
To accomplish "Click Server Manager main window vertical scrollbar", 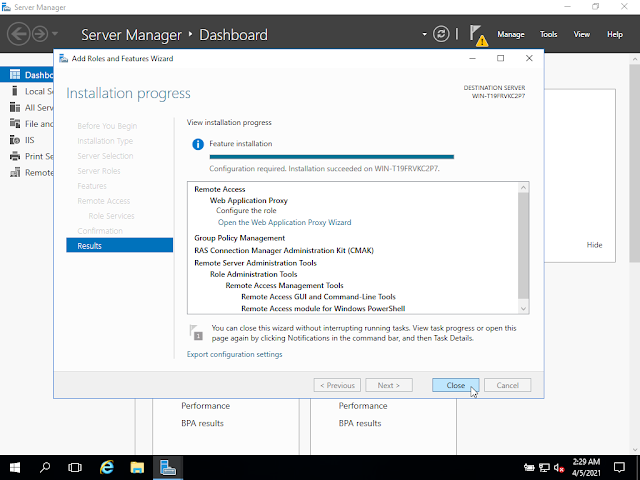I will point(635,162).
